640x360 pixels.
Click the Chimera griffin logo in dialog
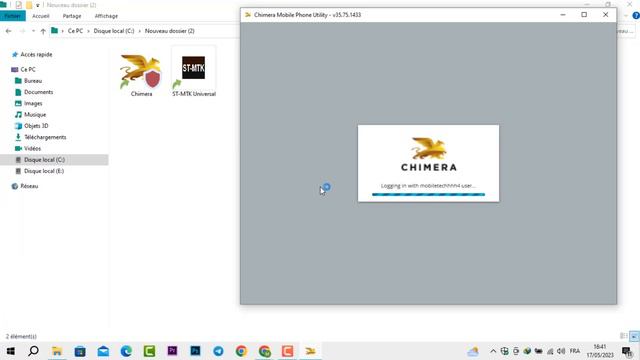point(428,148)
